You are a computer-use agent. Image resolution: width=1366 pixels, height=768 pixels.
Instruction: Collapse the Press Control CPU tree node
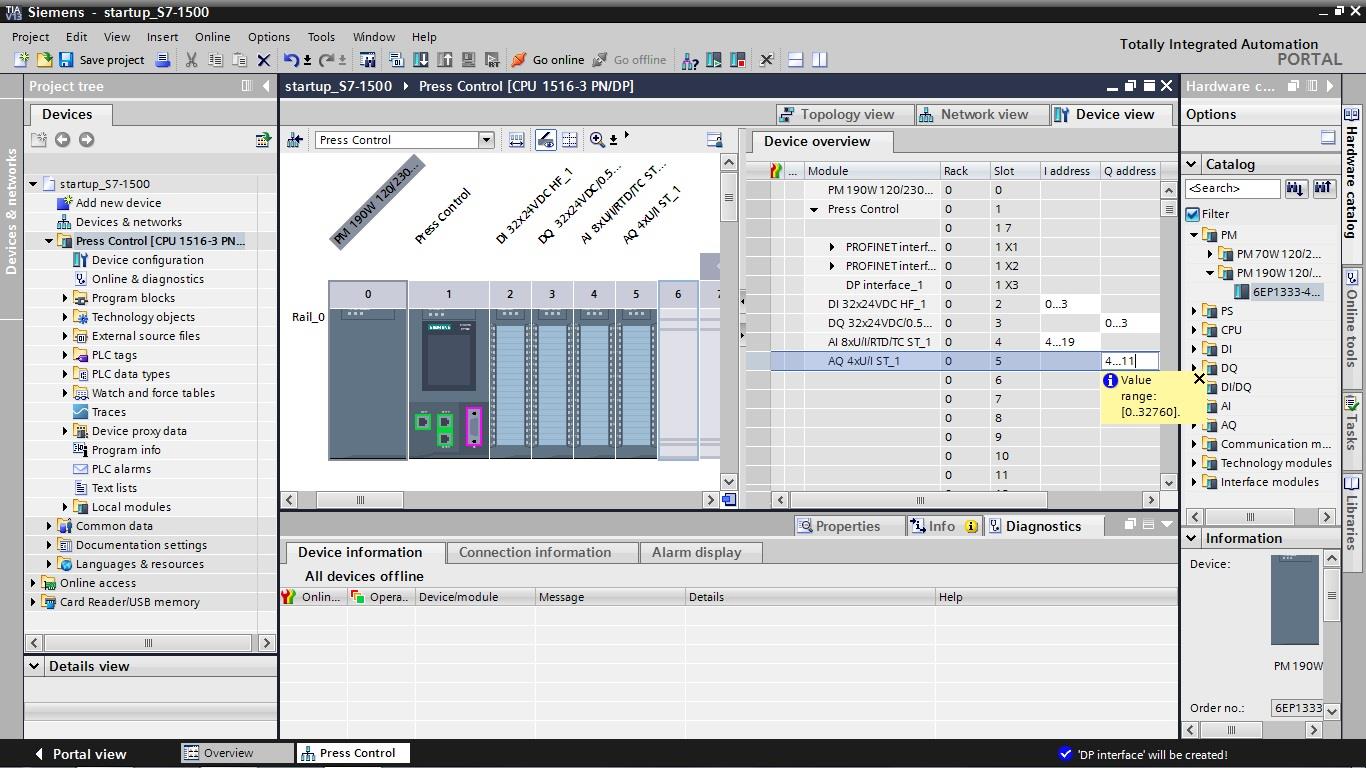coord(49,241)
